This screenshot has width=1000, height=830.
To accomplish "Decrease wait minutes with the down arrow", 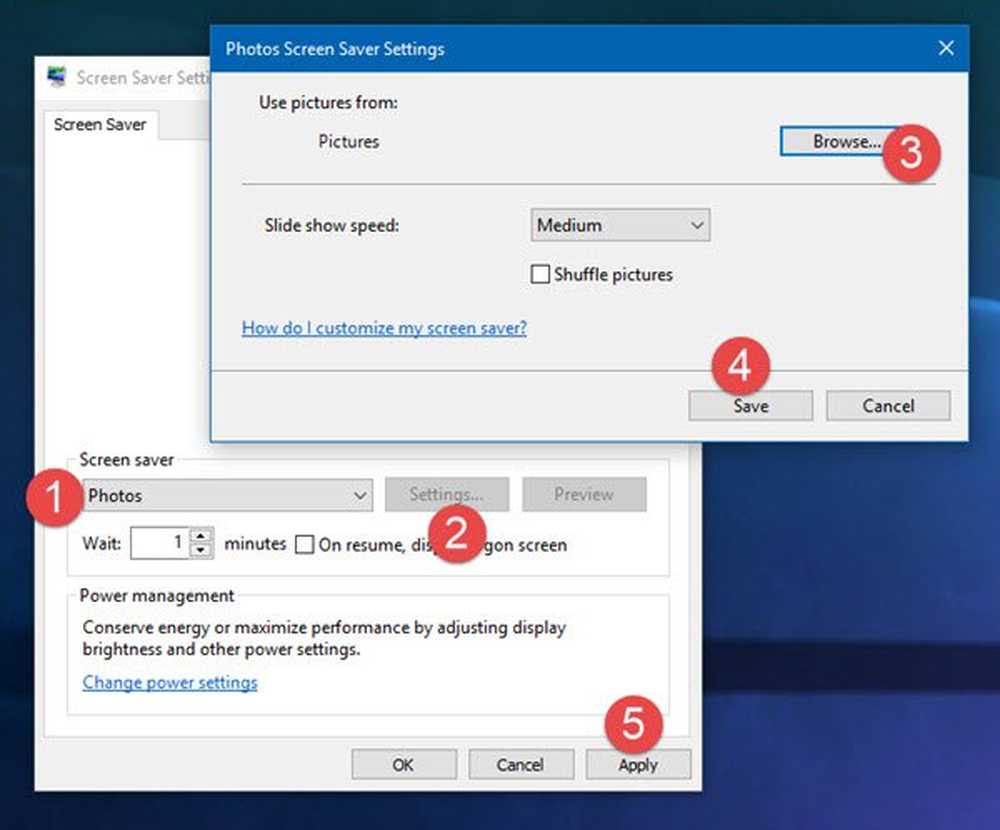I will (202, 551).
